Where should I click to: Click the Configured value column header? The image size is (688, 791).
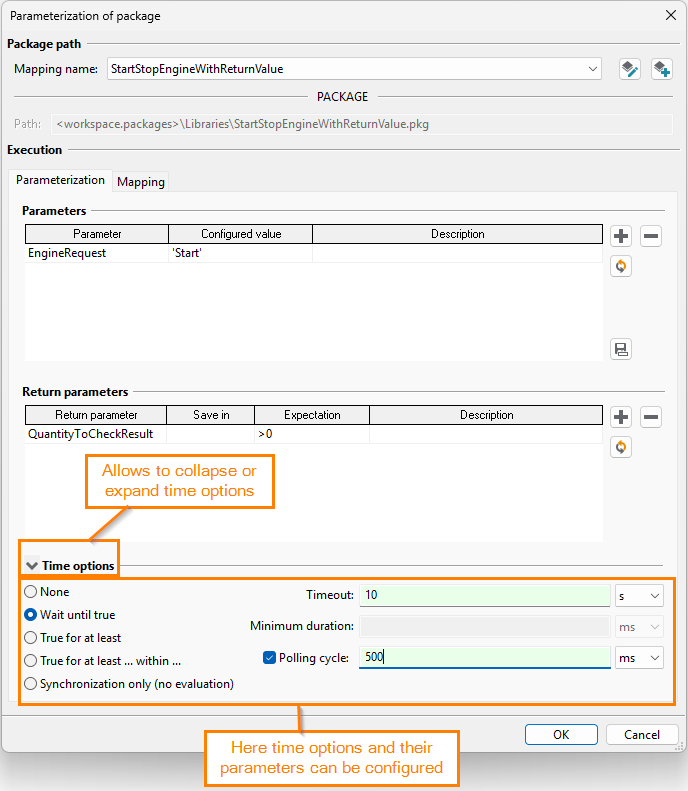(241, 234)
